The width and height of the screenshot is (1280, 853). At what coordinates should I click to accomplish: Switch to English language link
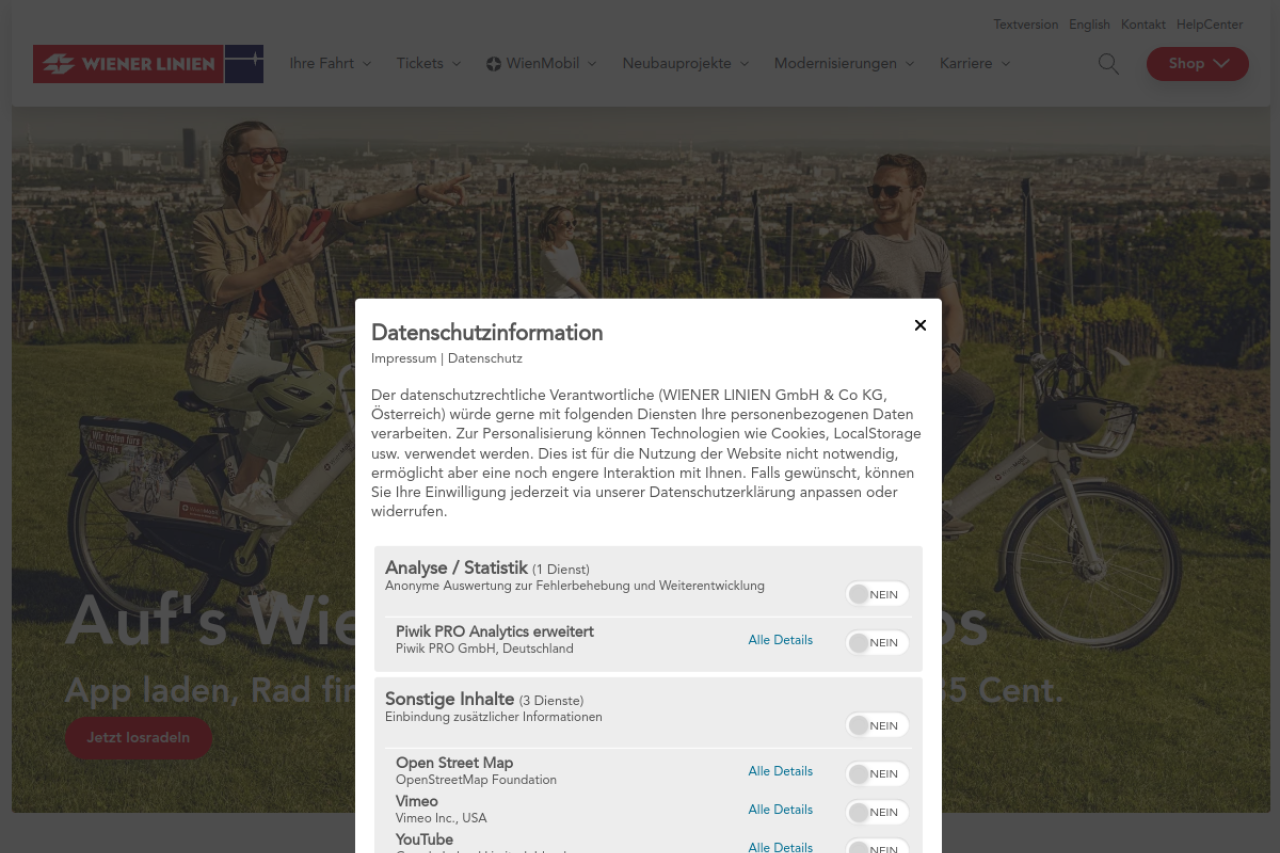click(x=1089, y=25)
